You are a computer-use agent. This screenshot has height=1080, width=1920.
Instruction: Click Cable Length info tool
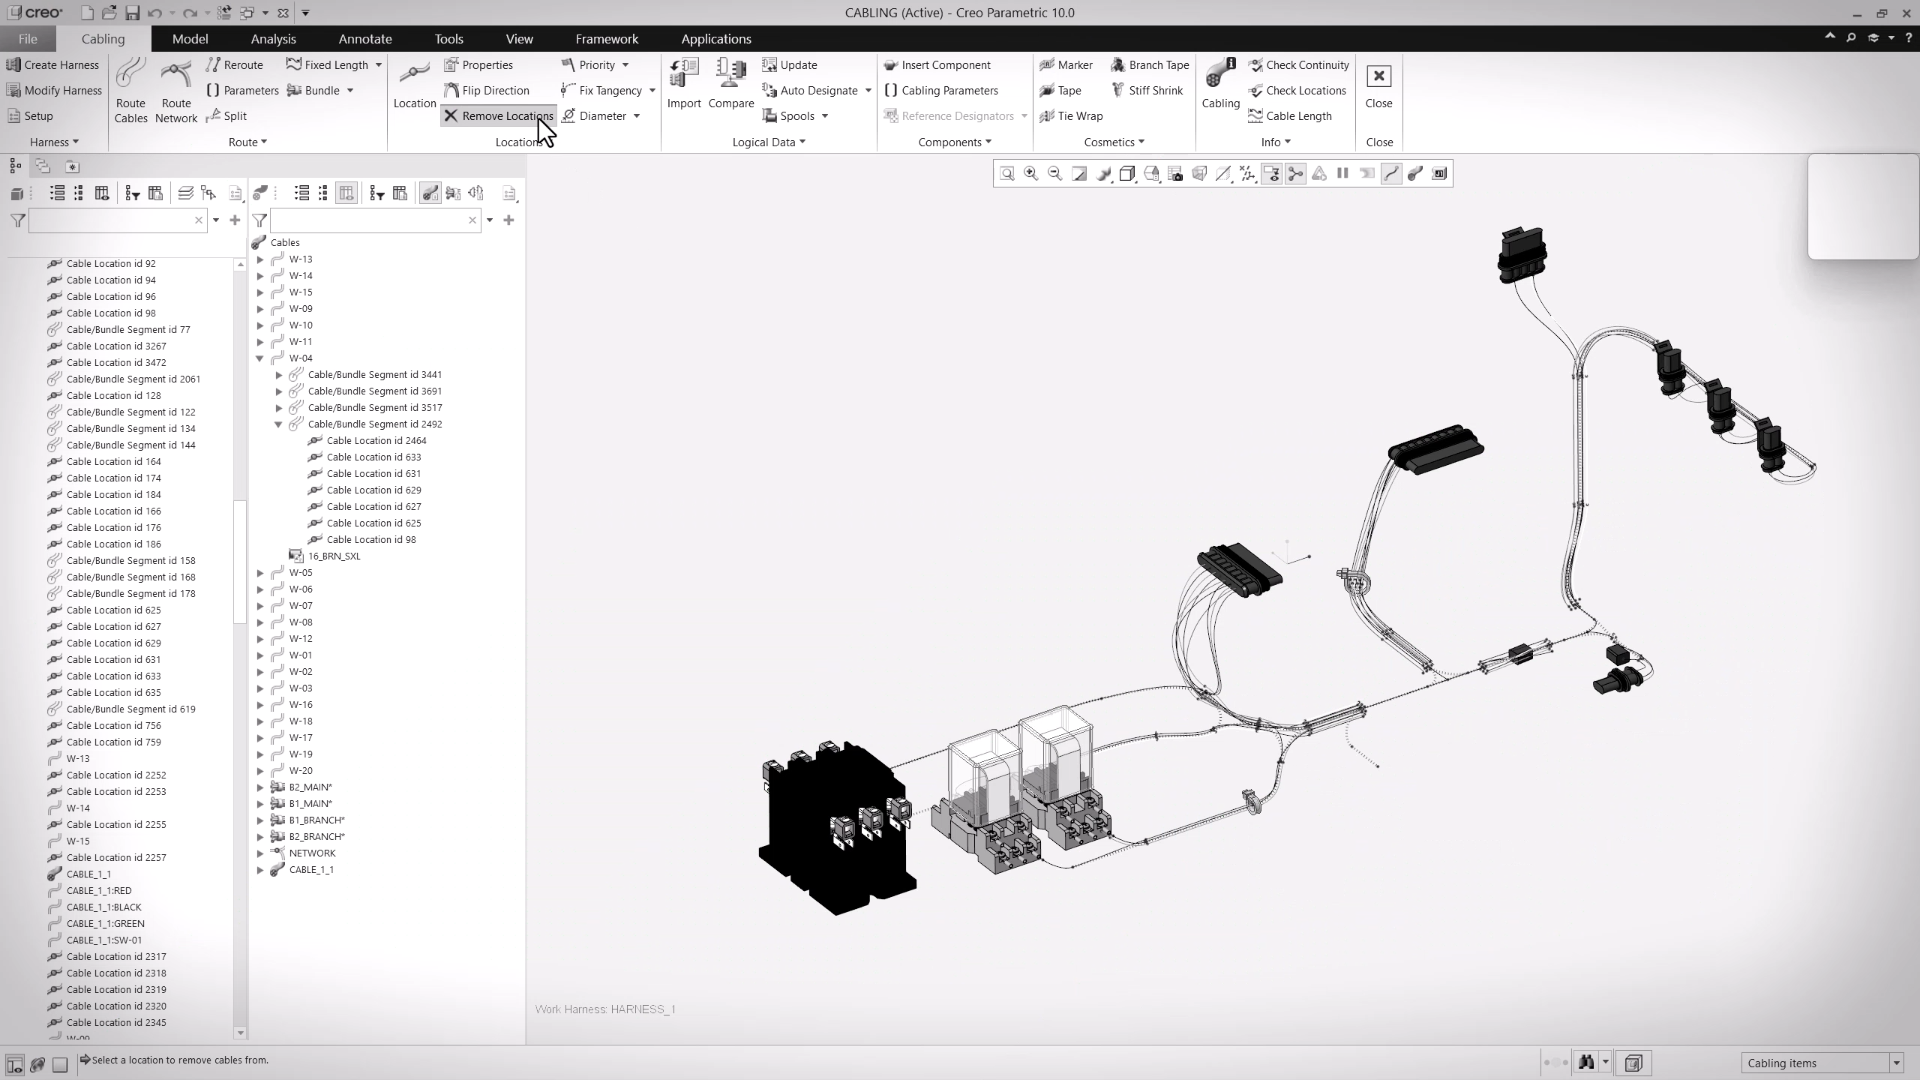coord(1290,116)
